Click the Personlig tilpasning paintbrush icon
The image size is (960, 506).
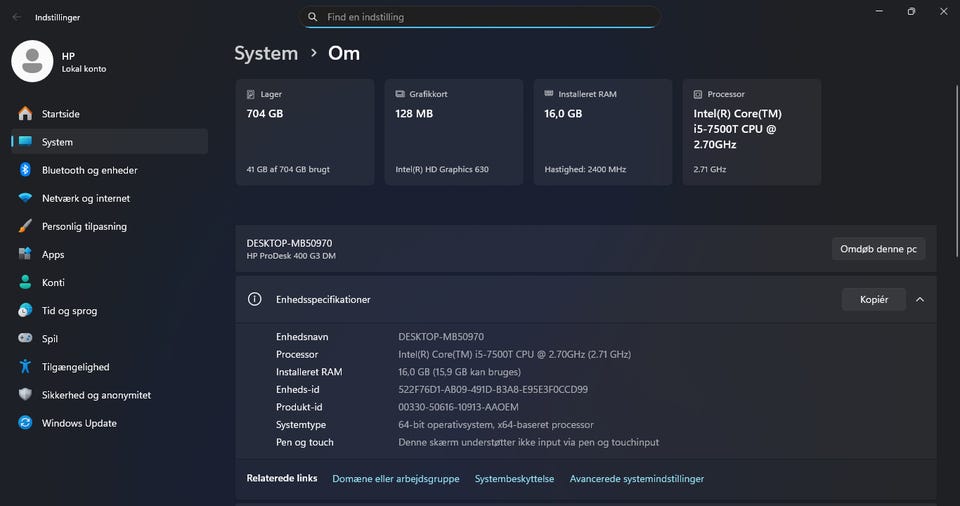point(25,226)
